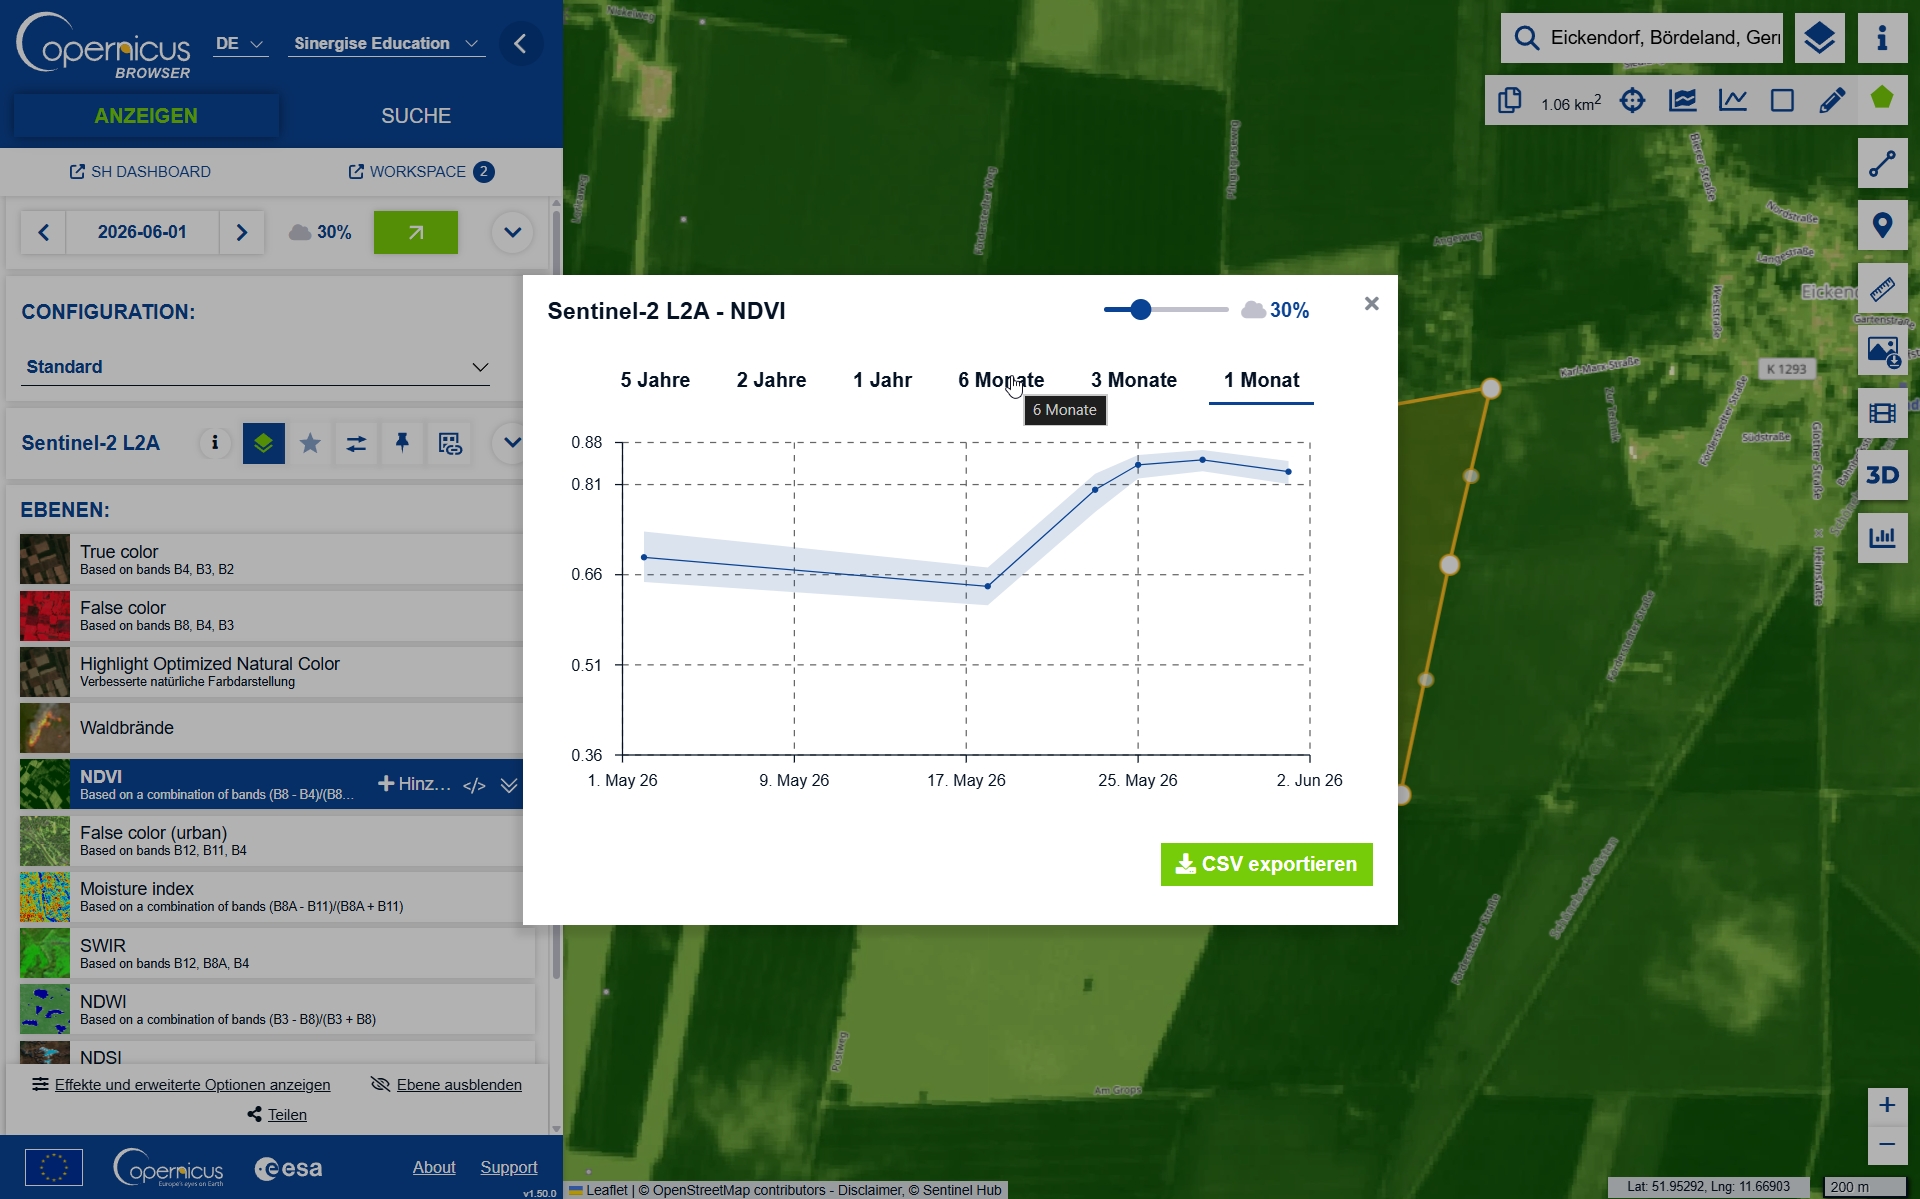1920x1199 pixels.
Task: Open the 3D view mode
Action: pyautogui.click(x=1882, y=475)
